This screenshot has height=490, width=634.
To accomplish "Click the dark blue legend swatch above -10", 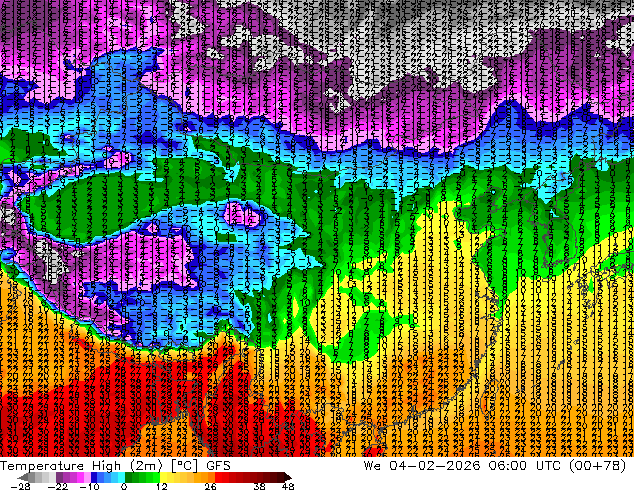I will point(94,477).
